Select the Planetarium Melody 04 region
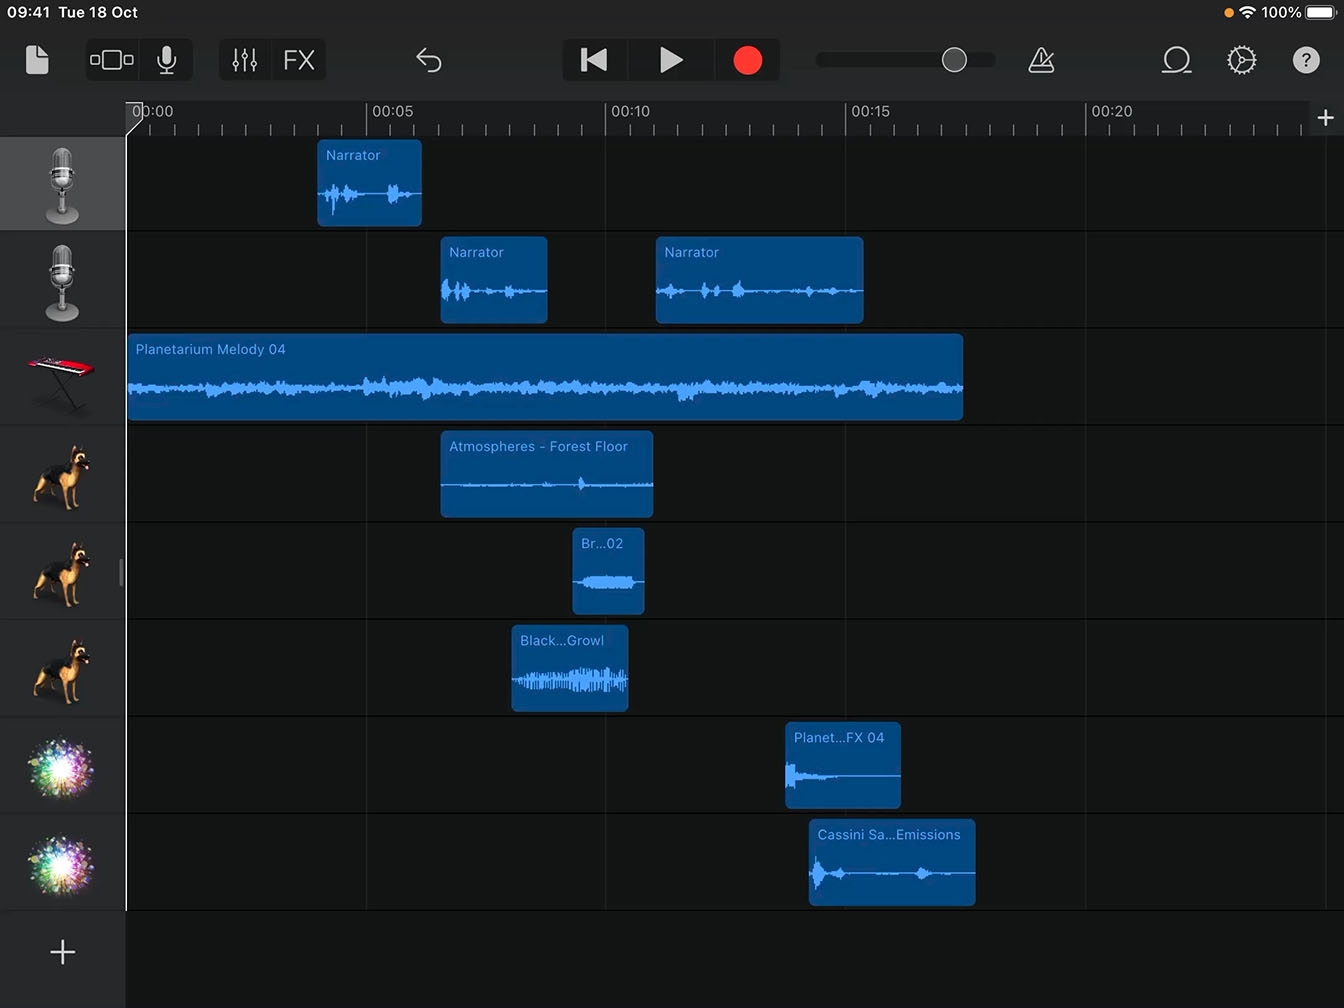 pos(545,377)
